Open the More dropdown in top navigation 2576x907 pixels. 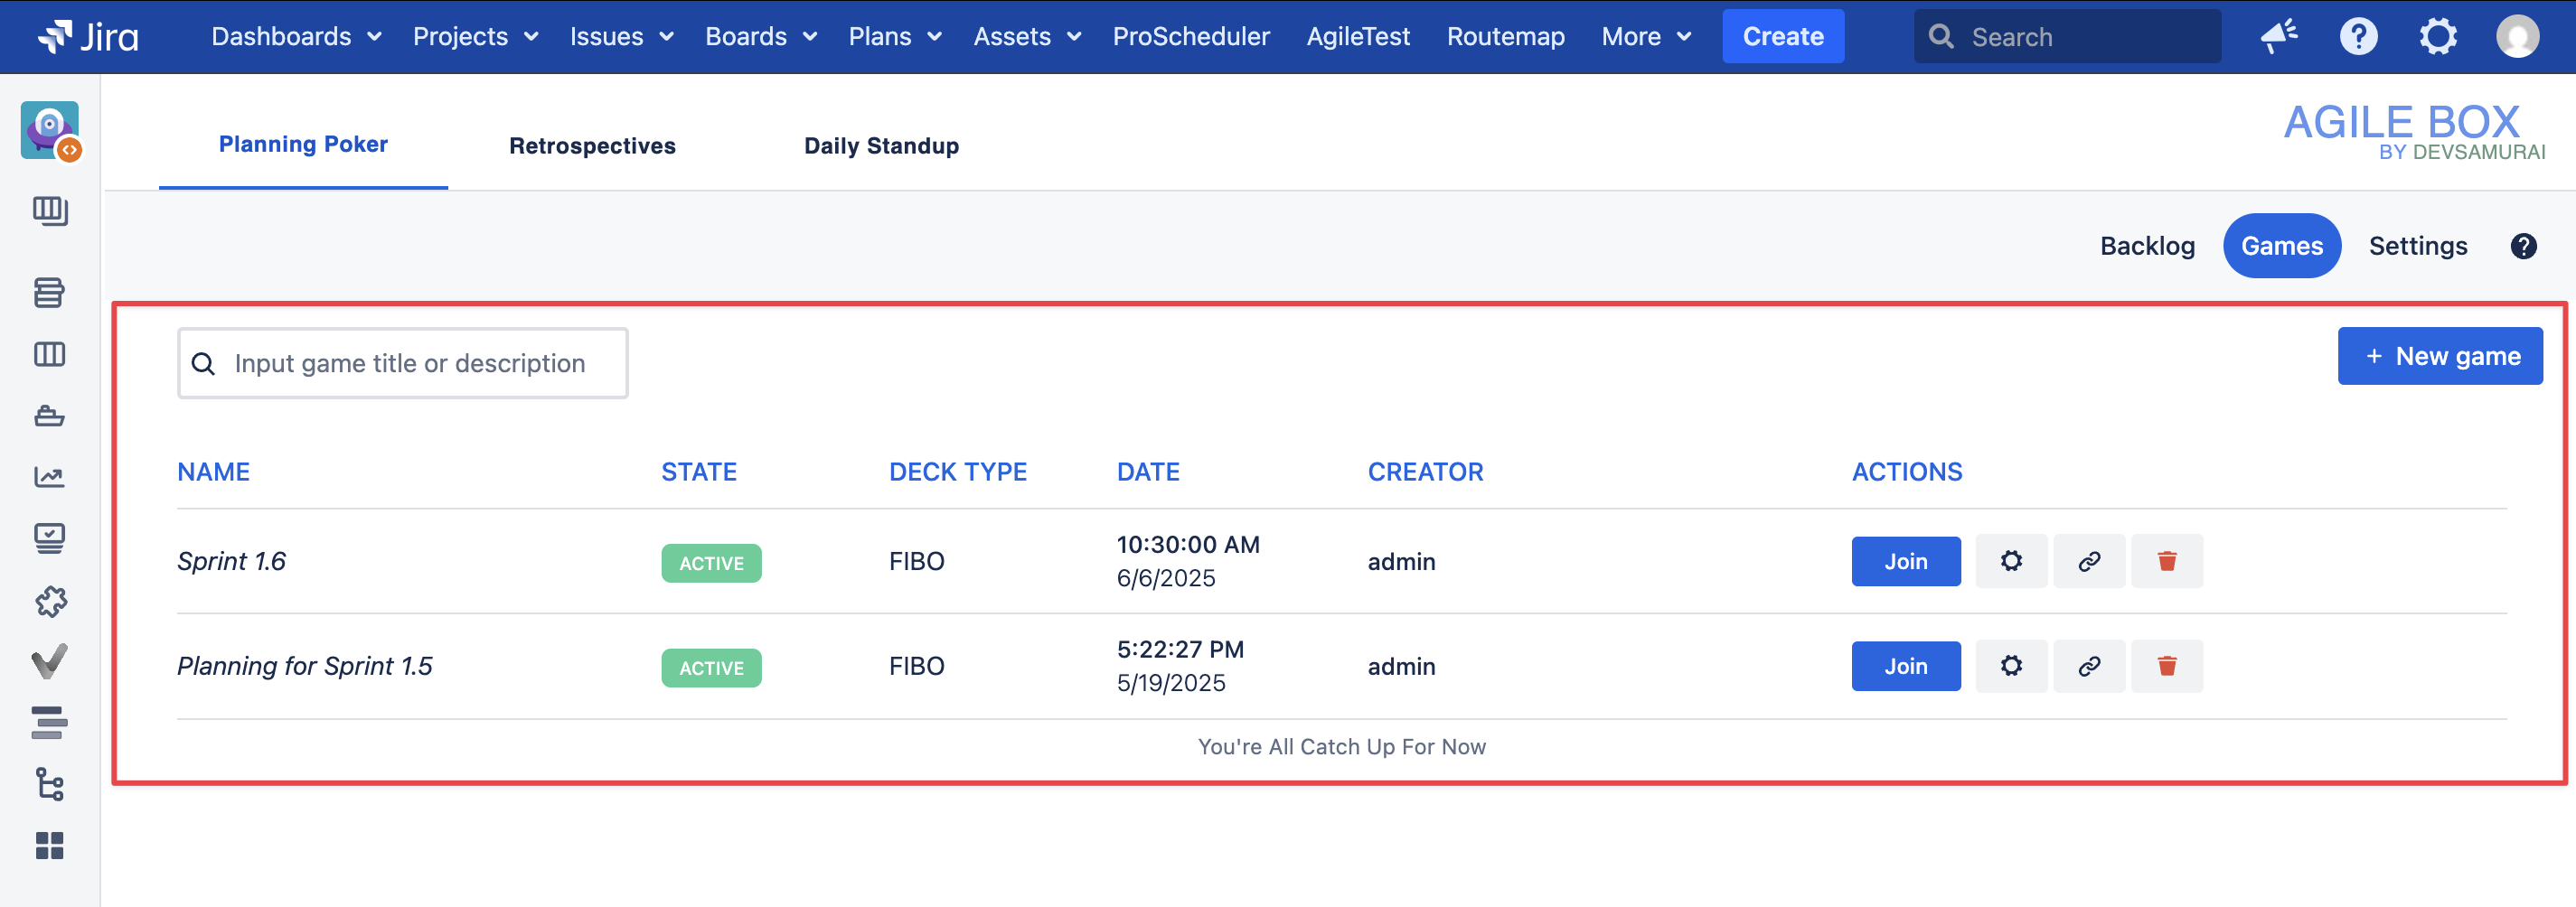pyautogui.click(x=1645, y=37)
